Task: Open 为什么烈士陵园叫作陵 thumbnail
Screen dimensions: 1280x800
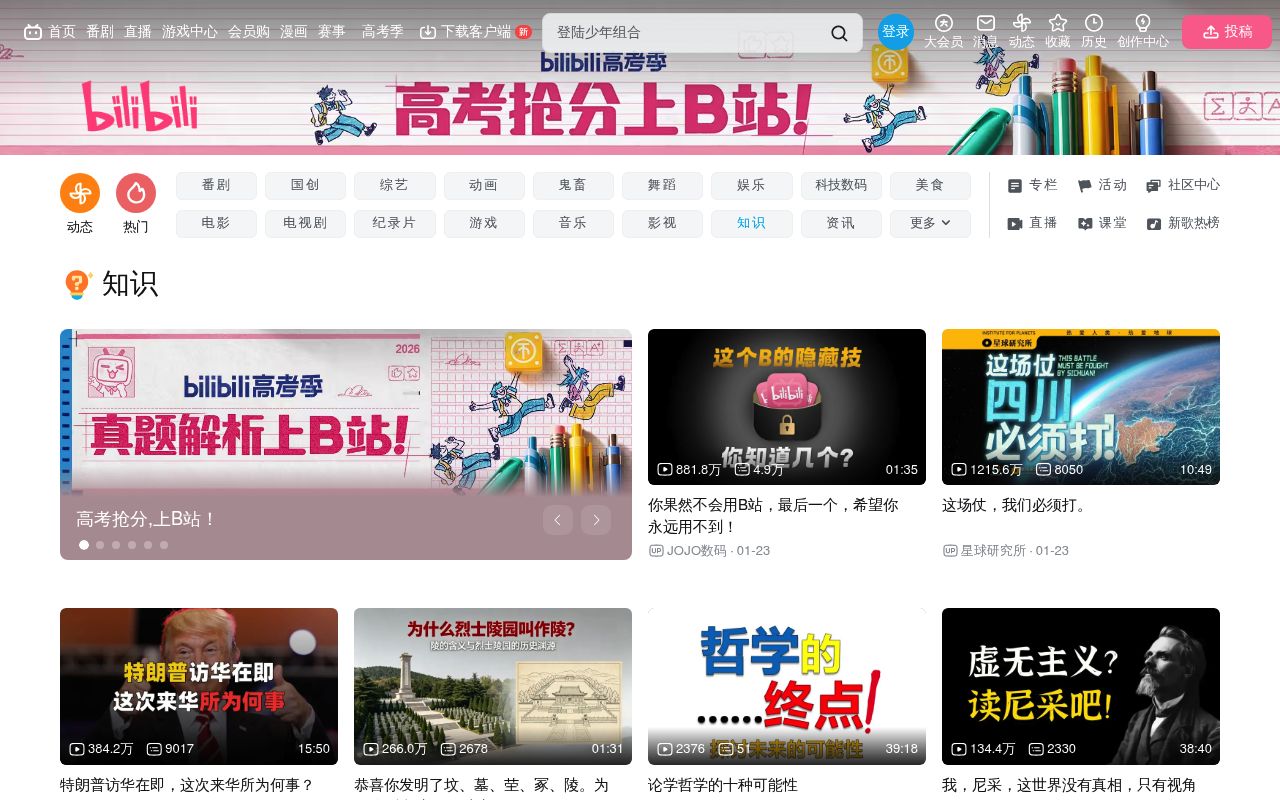Action: [493, 686]
